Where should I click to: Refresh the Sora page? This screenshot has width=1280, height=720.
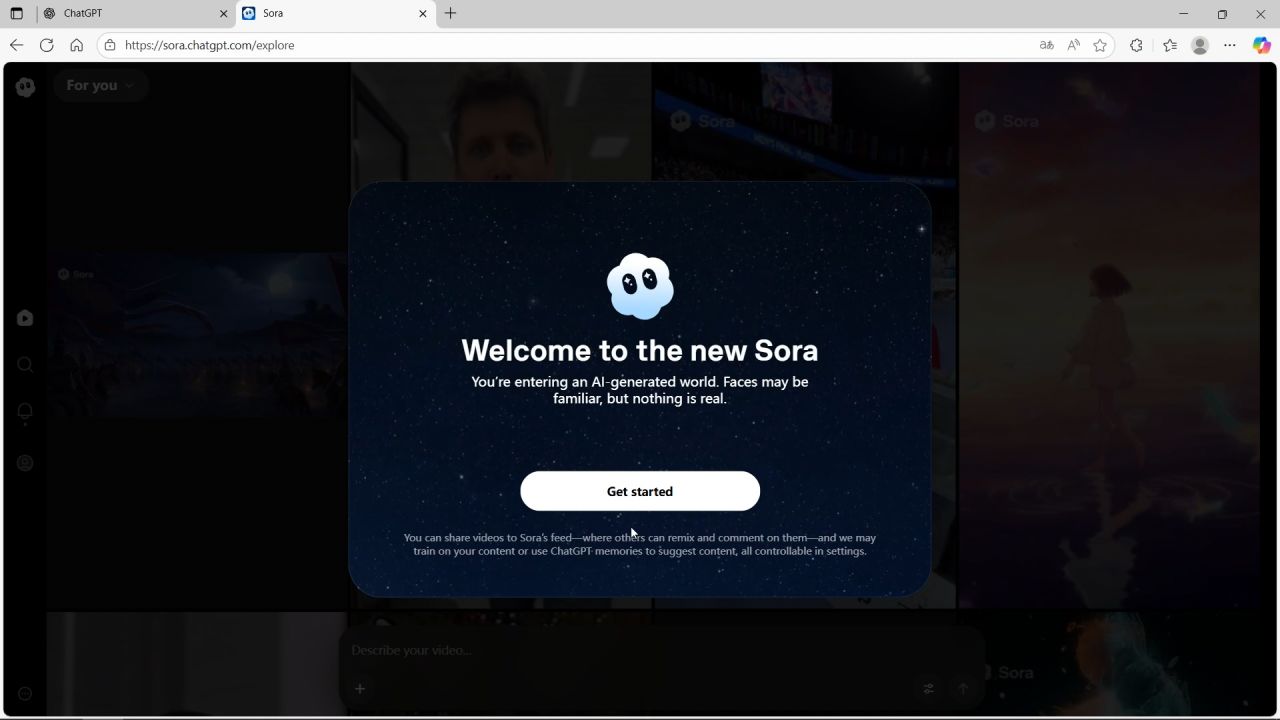(46, 45)
